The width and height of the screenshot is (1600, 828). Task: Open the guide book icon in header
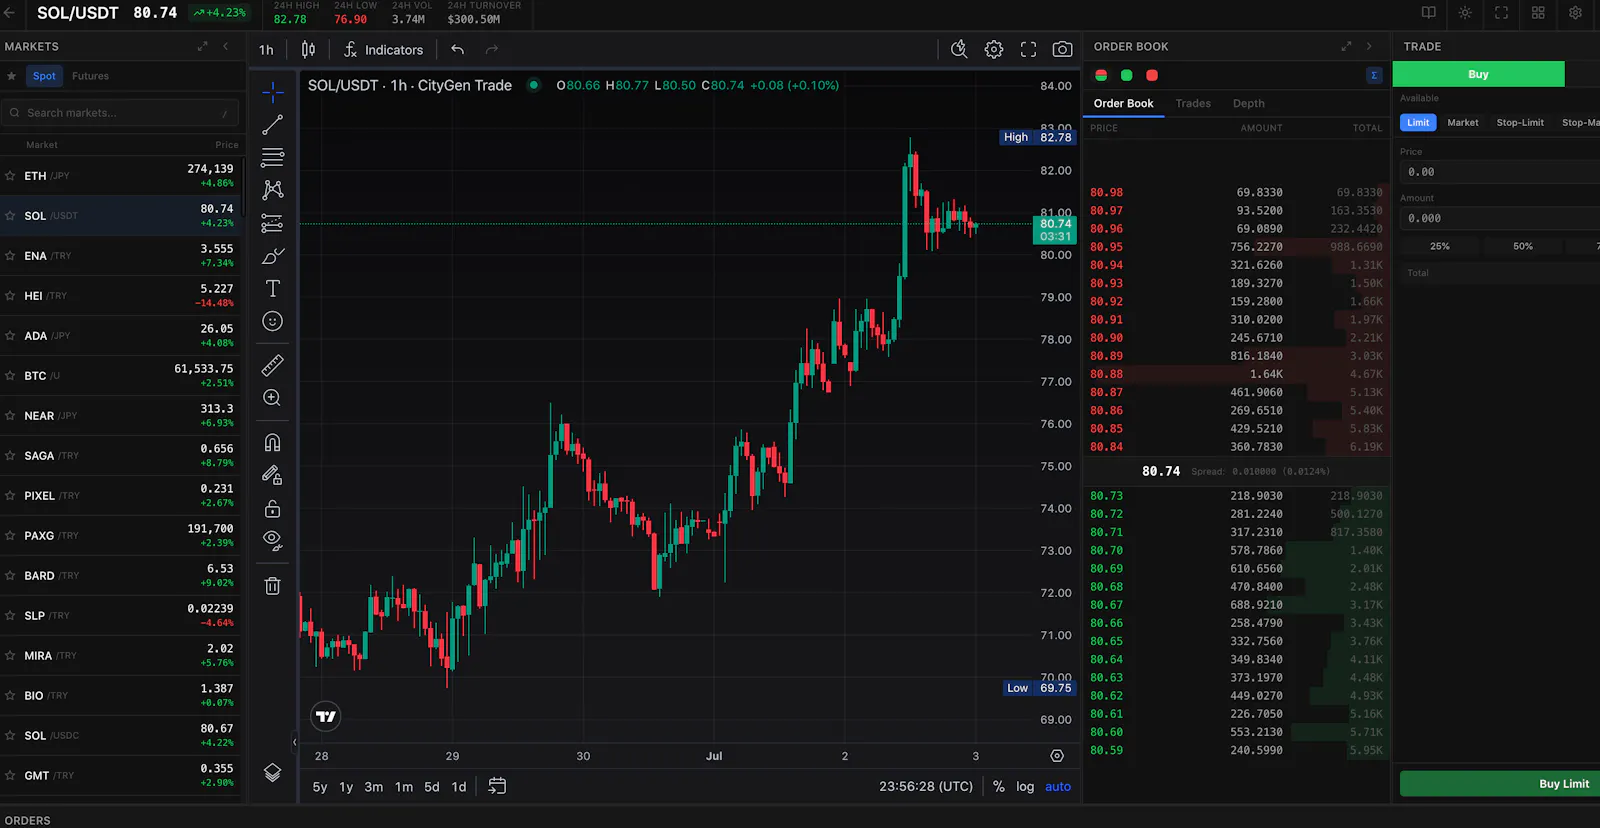tap(1429, 13)
